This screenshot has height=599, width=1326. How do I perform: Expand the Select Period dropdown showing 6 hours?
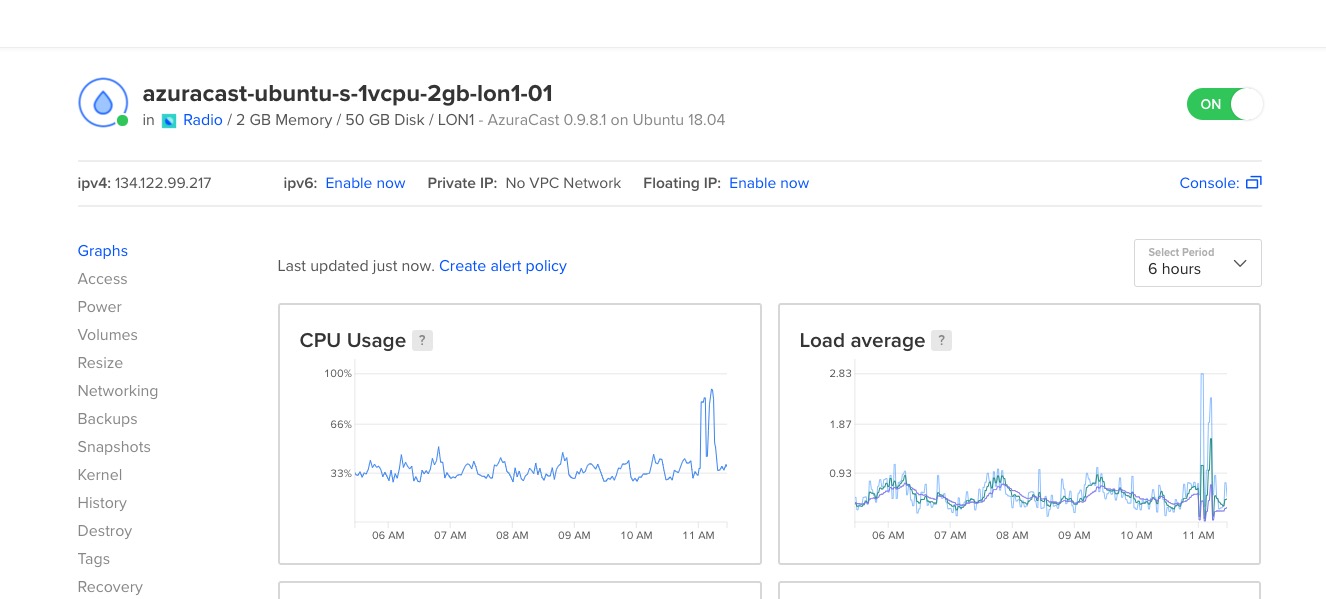(x=1197, y=262)
